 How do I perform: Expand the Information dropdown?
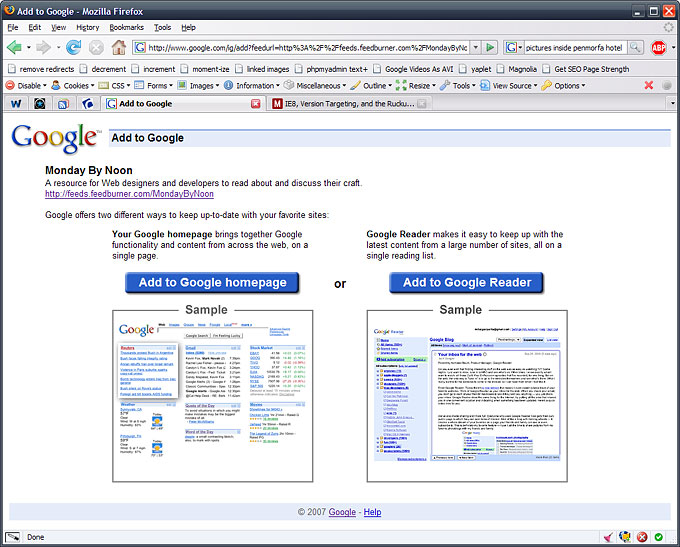tap(252, 85)
